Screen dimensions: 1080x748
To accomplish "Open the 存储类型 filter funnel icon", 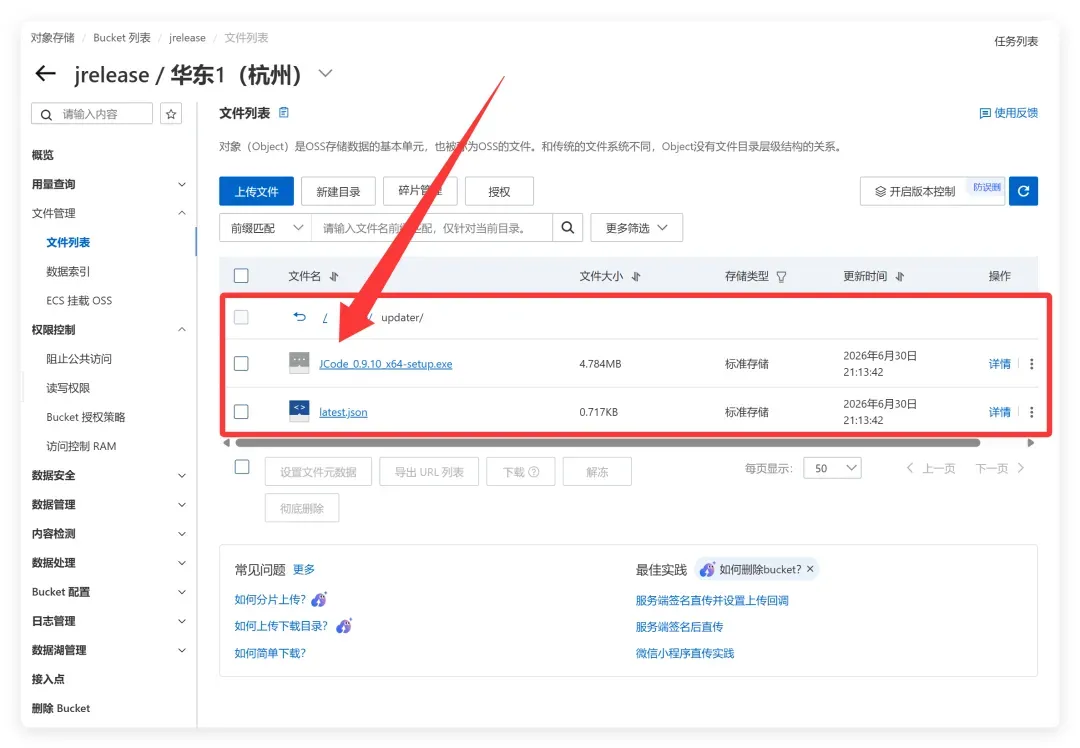I will [781, 277].
